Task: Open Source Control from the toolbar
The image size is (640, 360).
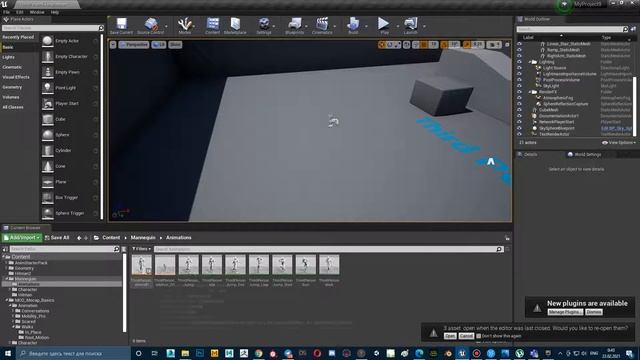Action: coord(150,26)
